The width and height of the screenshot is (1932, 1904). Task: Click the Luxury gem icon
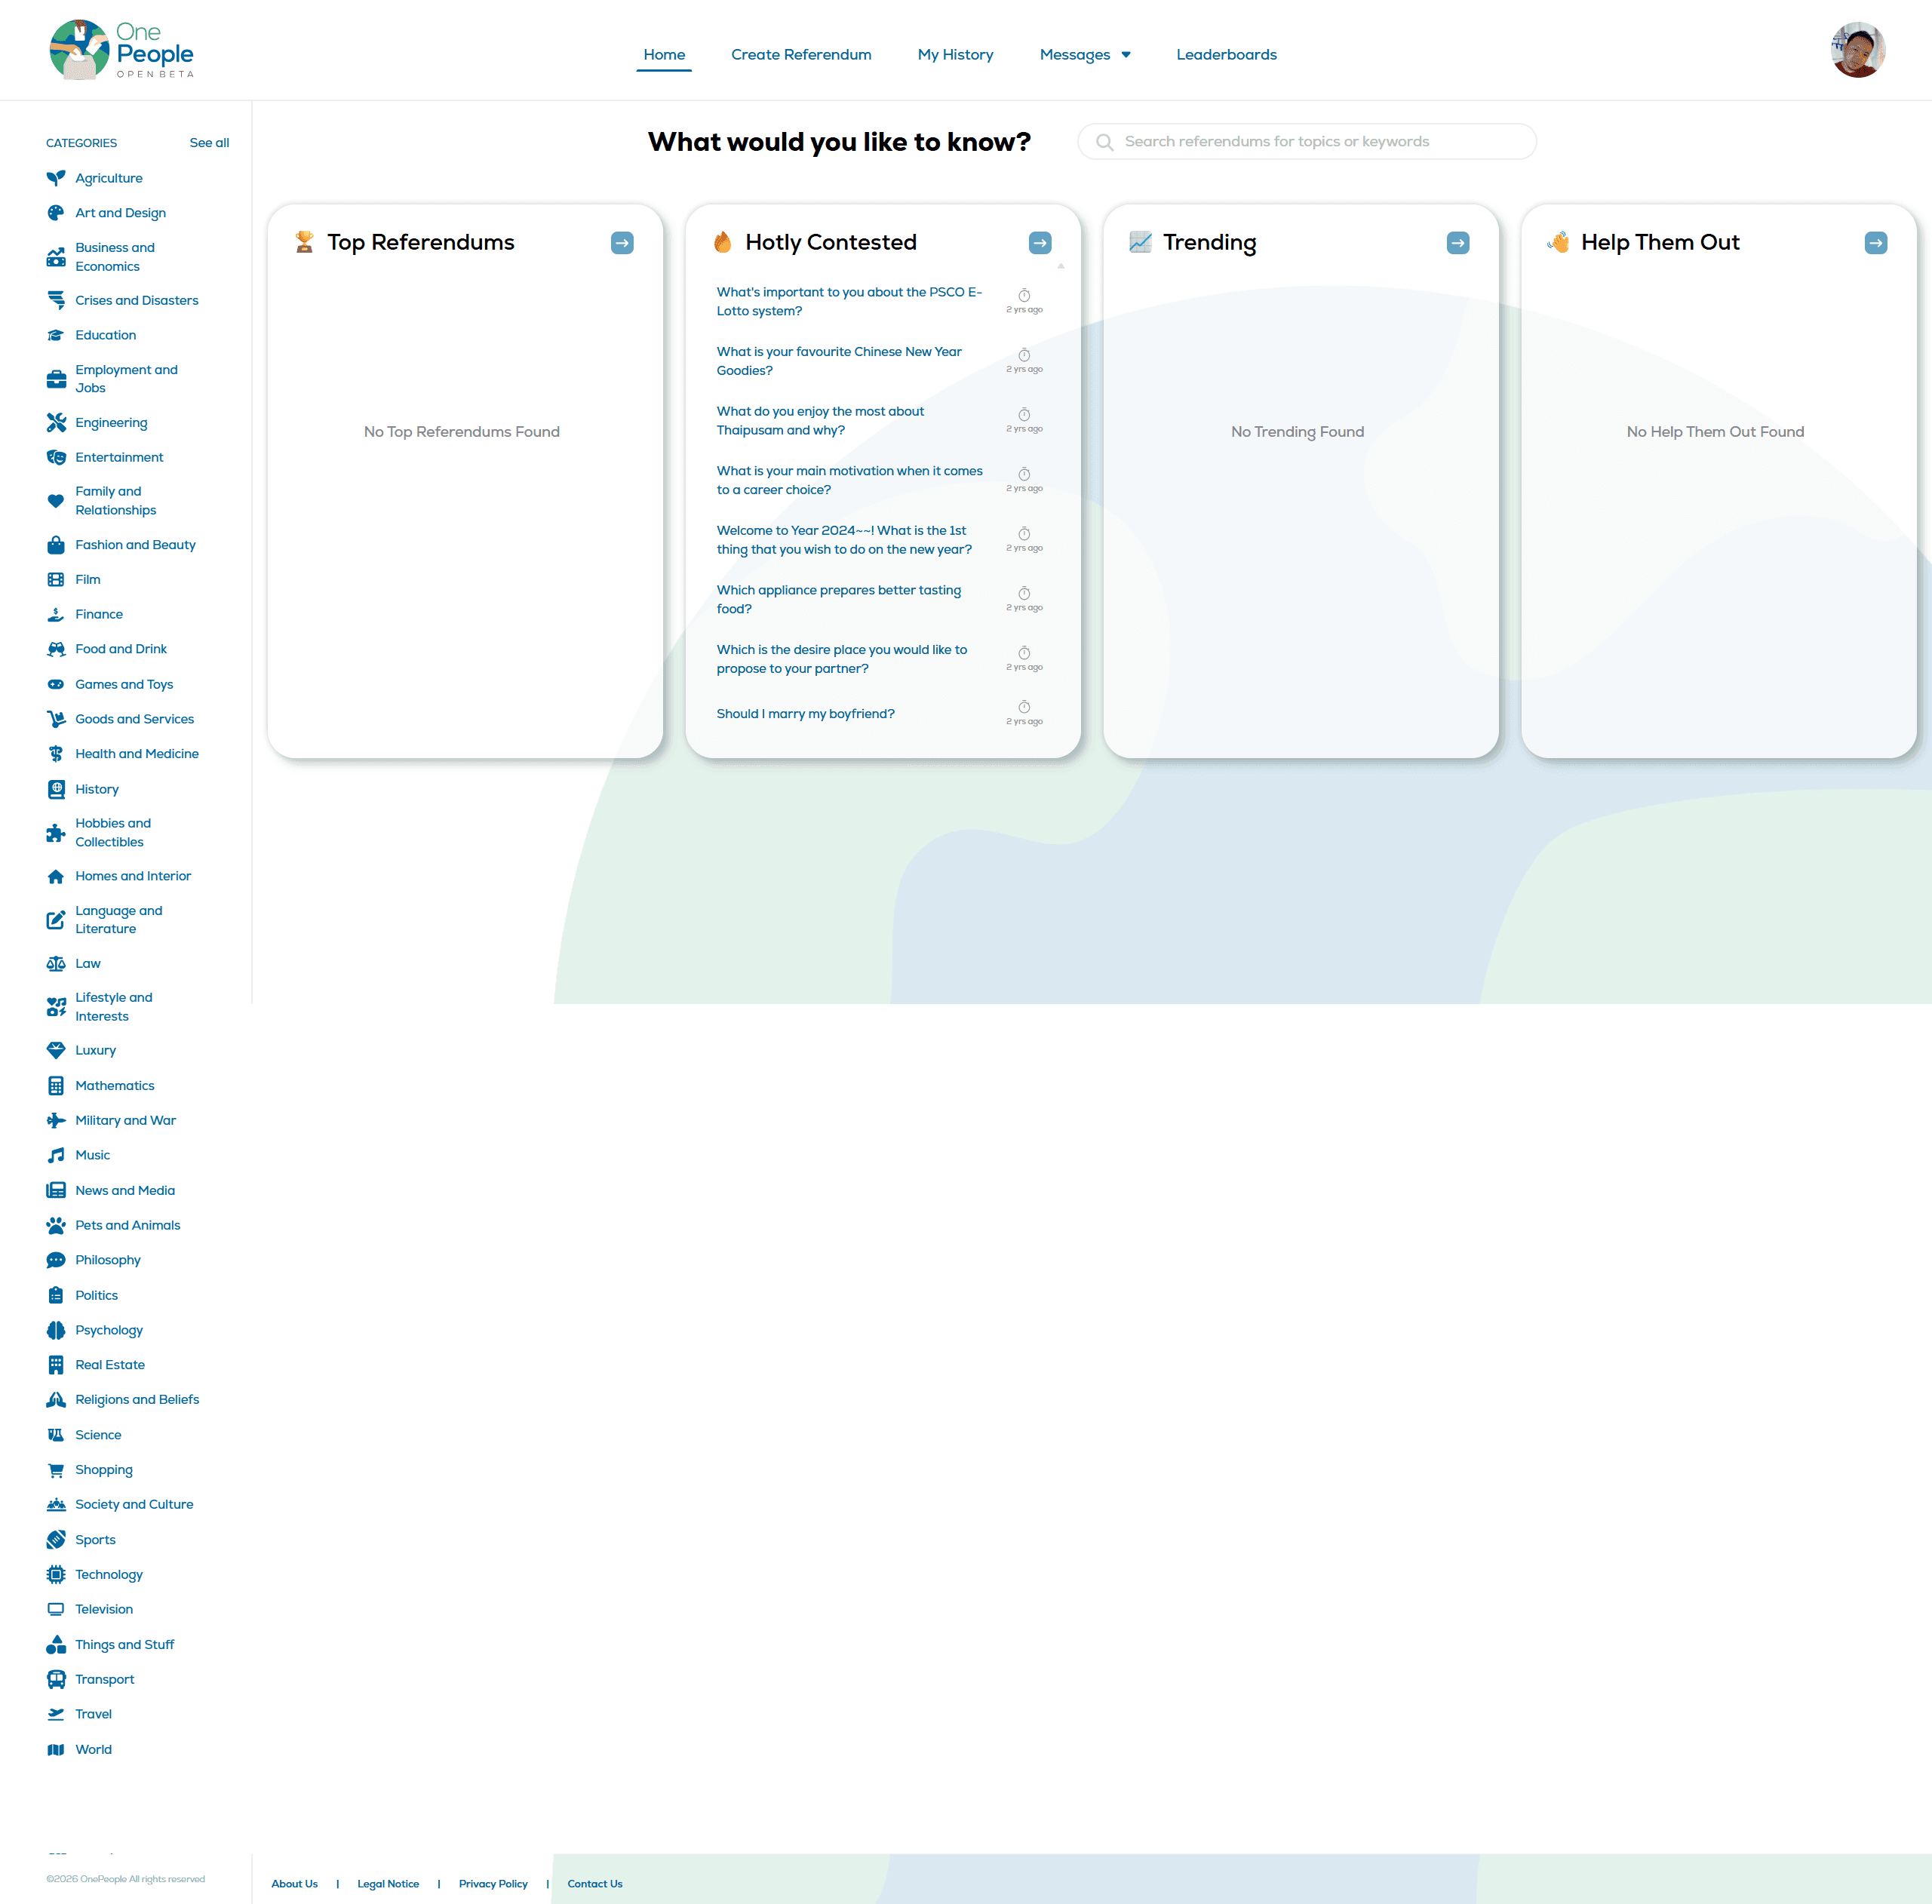click(x=56, y=1050)
